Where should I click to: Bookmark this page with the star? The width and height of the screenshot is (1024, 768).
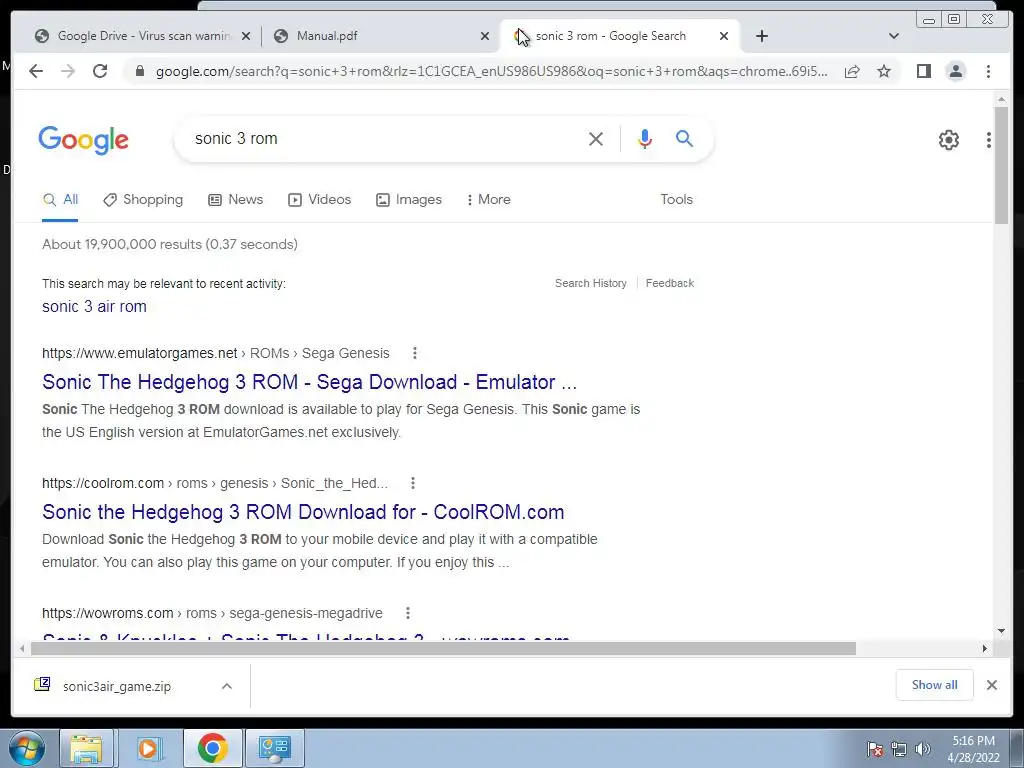[x=884, y=71]
